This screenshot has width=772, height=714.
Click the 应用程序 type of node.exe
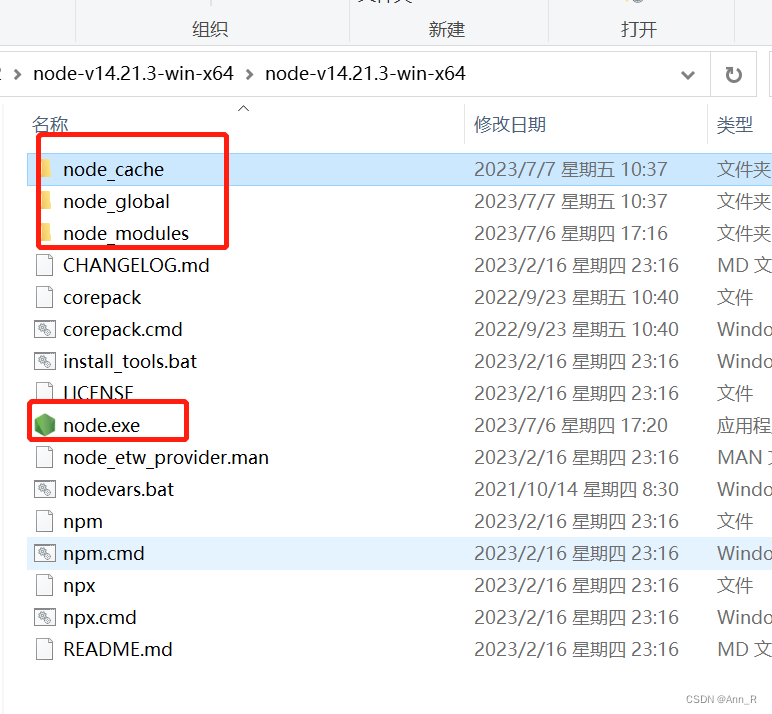pyautogui.click(x=744, y=425)
